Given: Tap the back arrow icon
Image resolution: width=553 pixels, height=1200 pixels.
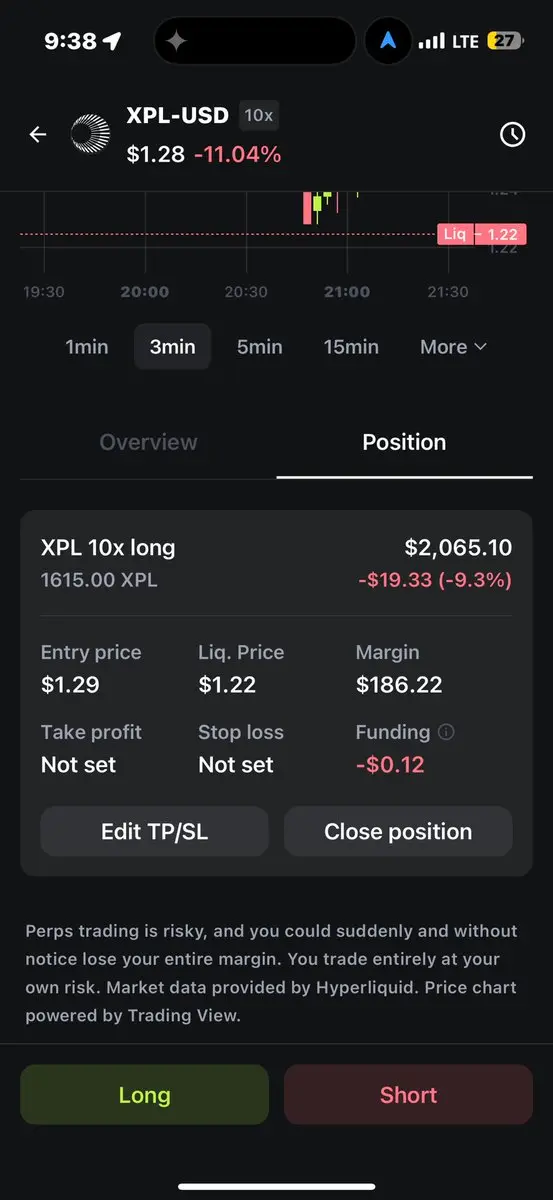Looking at the screenshot, I should tap(38, 134).
